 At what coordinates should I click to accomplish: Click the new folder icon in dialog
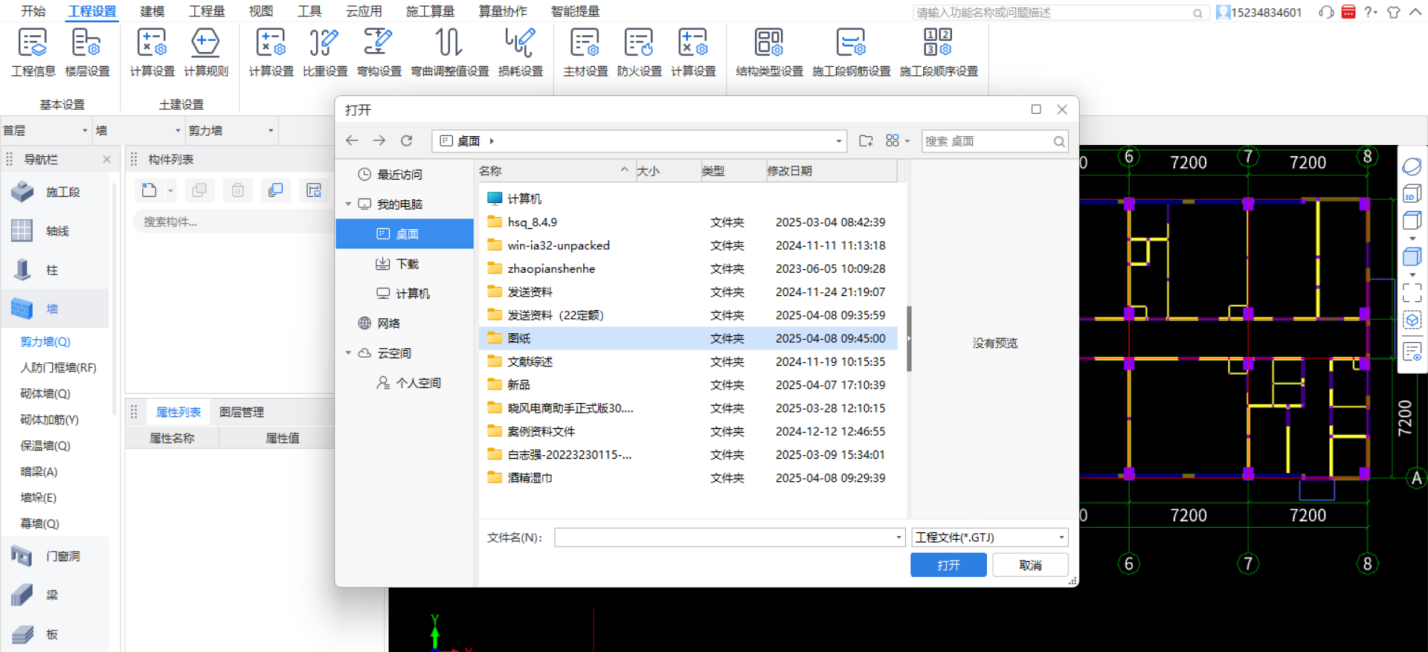click(x=866, y=141)
